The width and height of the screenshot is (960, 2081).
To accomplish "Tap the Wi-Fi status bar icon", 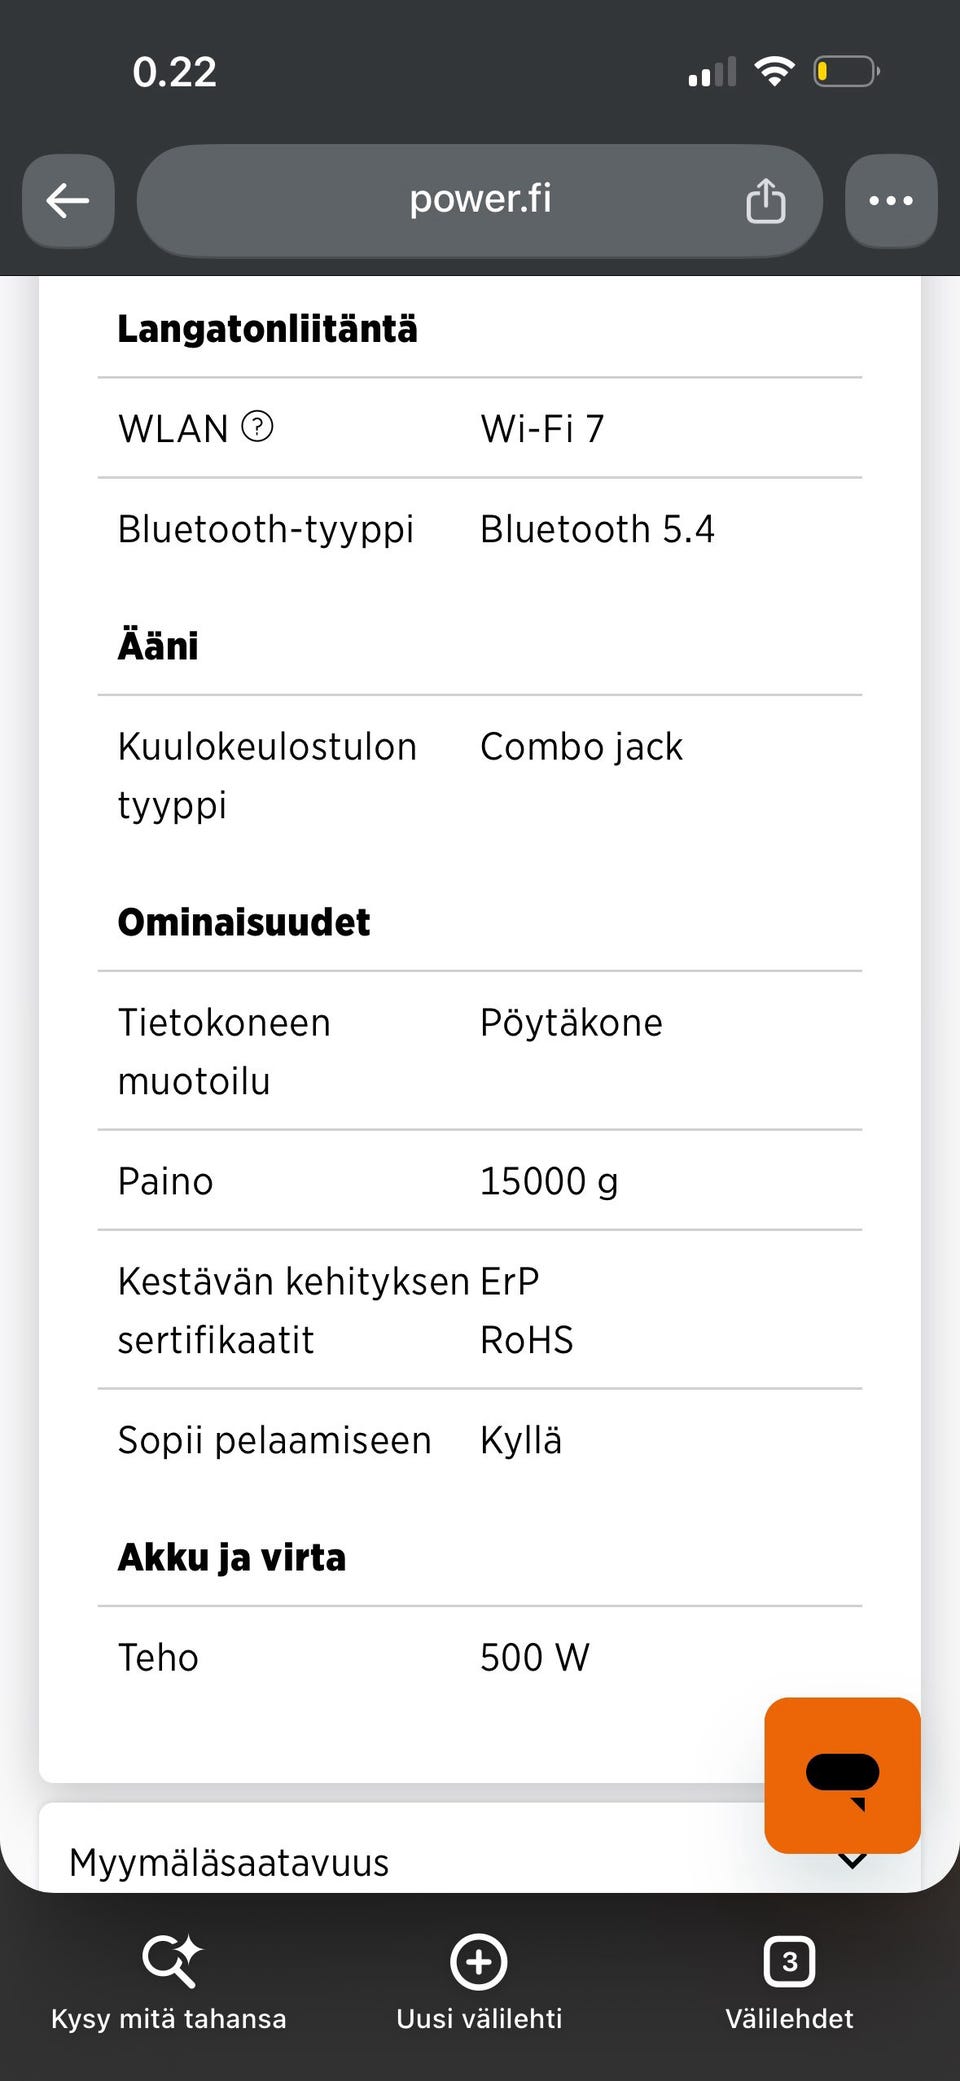I will pos(774,71).
